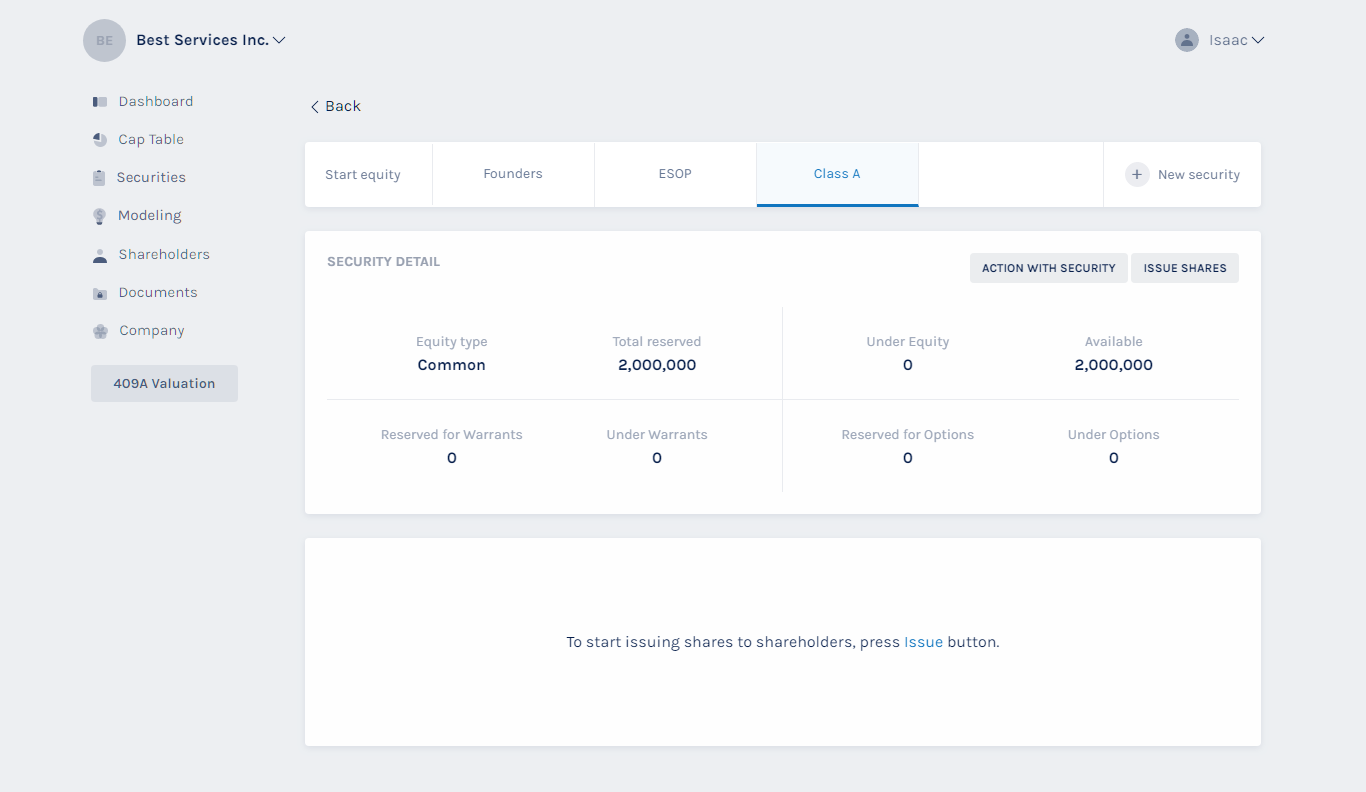This screenshot has width=1366, height=792.
Task: Select the Class A tab
Action: click(x=837, y=174)
